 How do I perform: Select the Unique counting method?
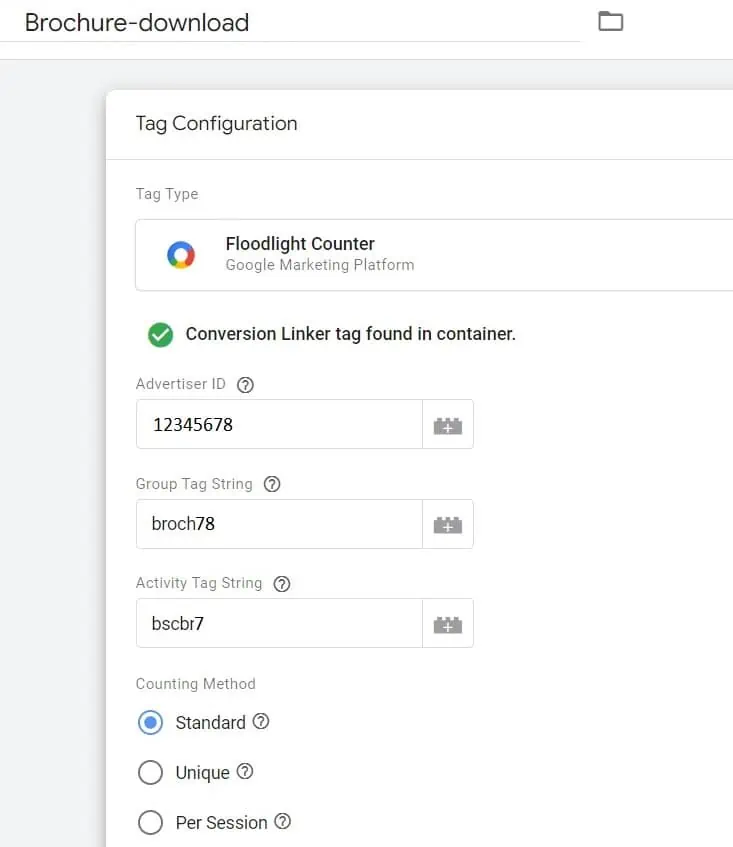coord(150,773)
